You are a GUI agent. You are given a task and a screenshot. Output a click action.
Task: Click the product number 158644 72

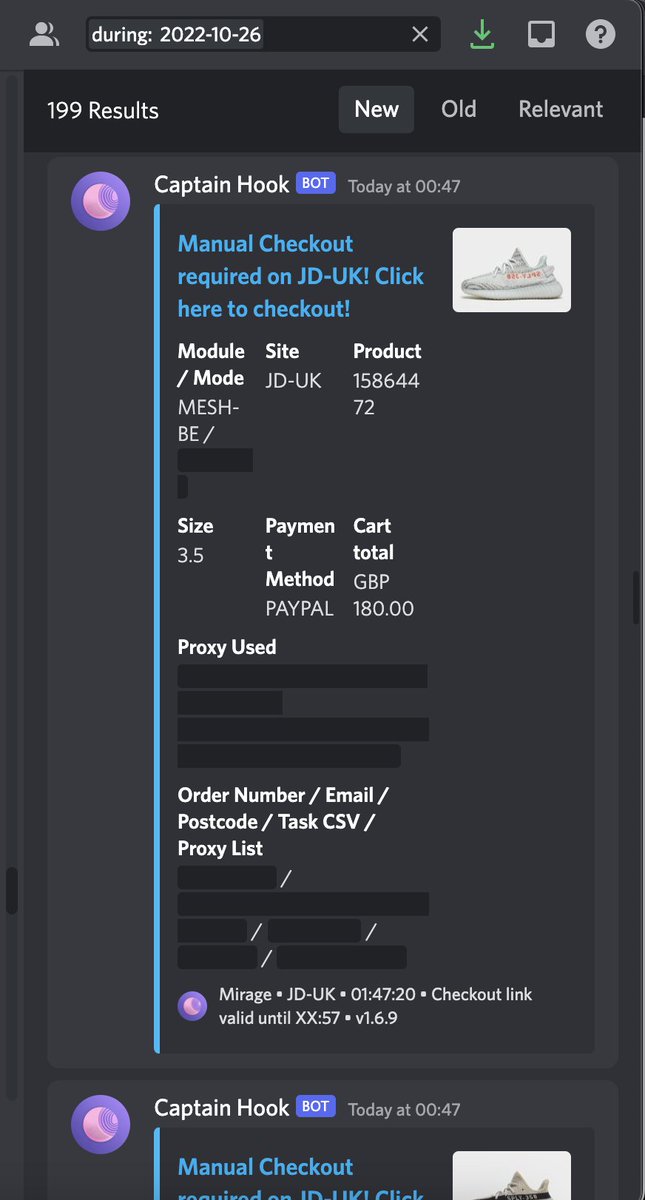click(386, 394)
